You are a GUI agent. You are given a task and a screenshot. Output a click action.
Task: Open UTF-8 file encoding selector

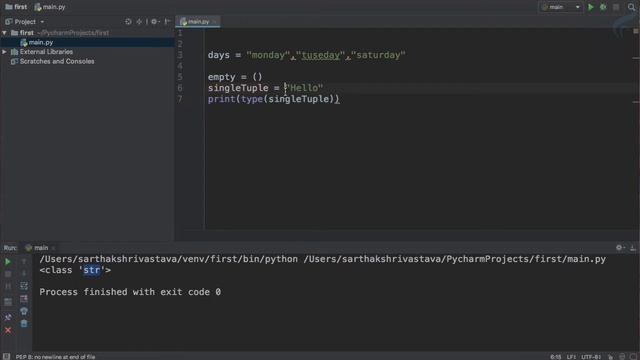591,357
